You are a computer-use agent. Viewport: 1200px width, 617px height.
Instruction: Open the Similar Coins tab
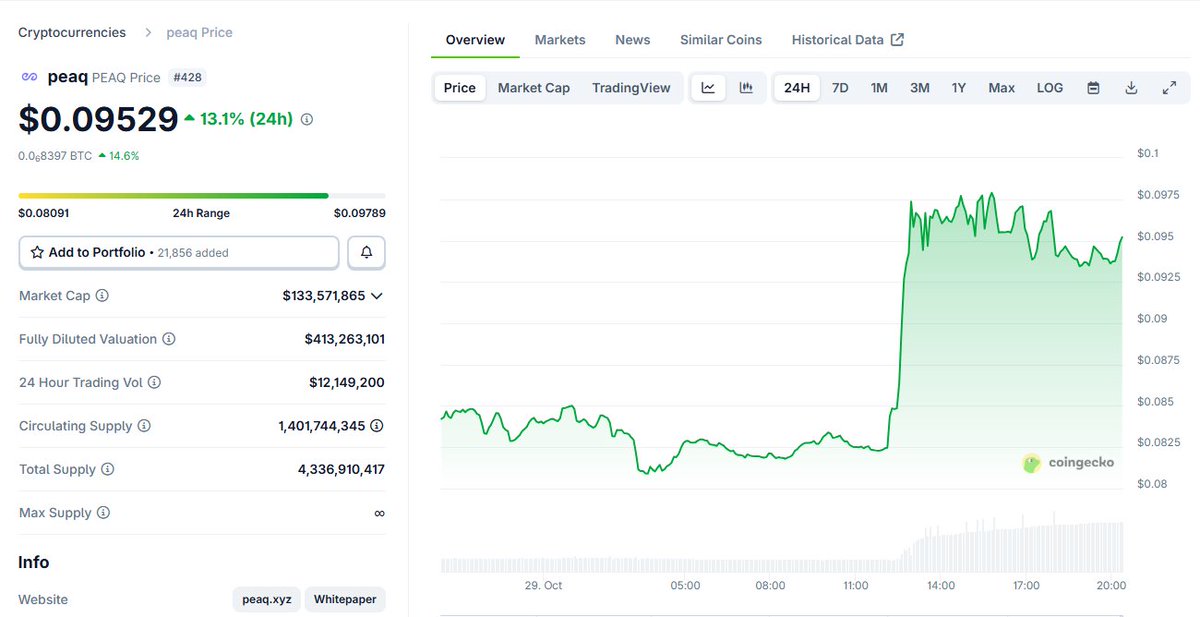(721, 40)
